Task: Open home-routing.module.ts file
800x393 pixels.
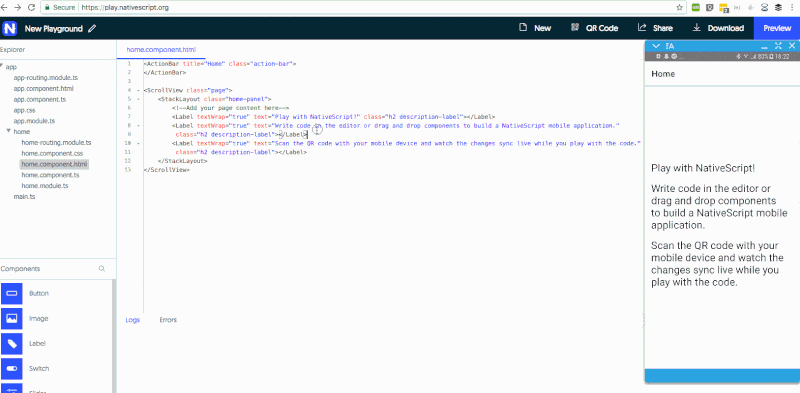Action: pyautogui.click(x=56, y=142)
